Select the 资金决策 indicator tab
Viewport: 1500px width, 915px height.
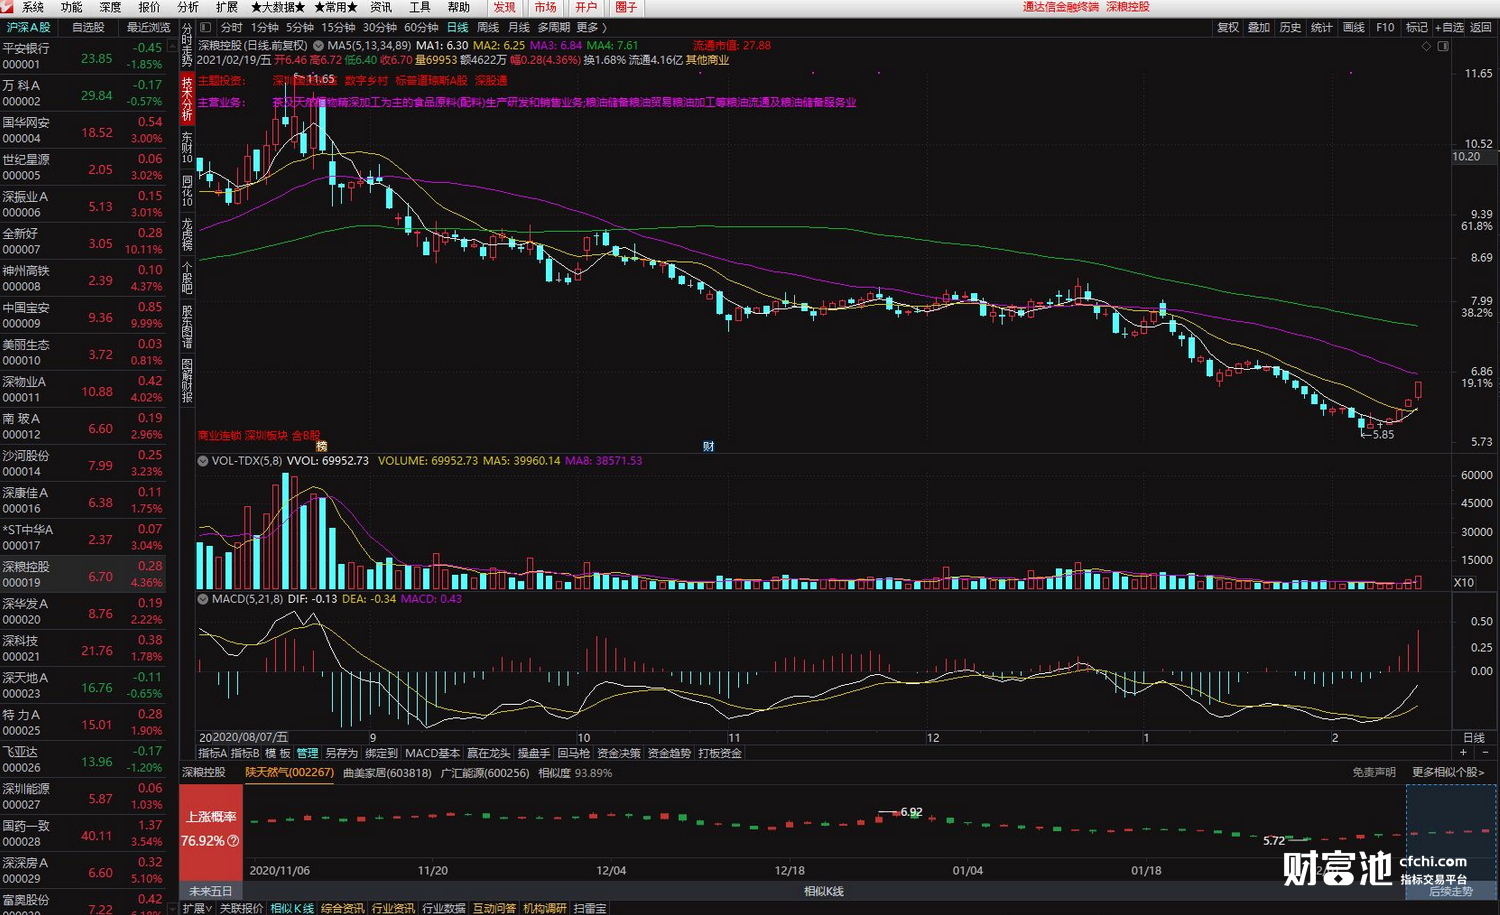618,753
